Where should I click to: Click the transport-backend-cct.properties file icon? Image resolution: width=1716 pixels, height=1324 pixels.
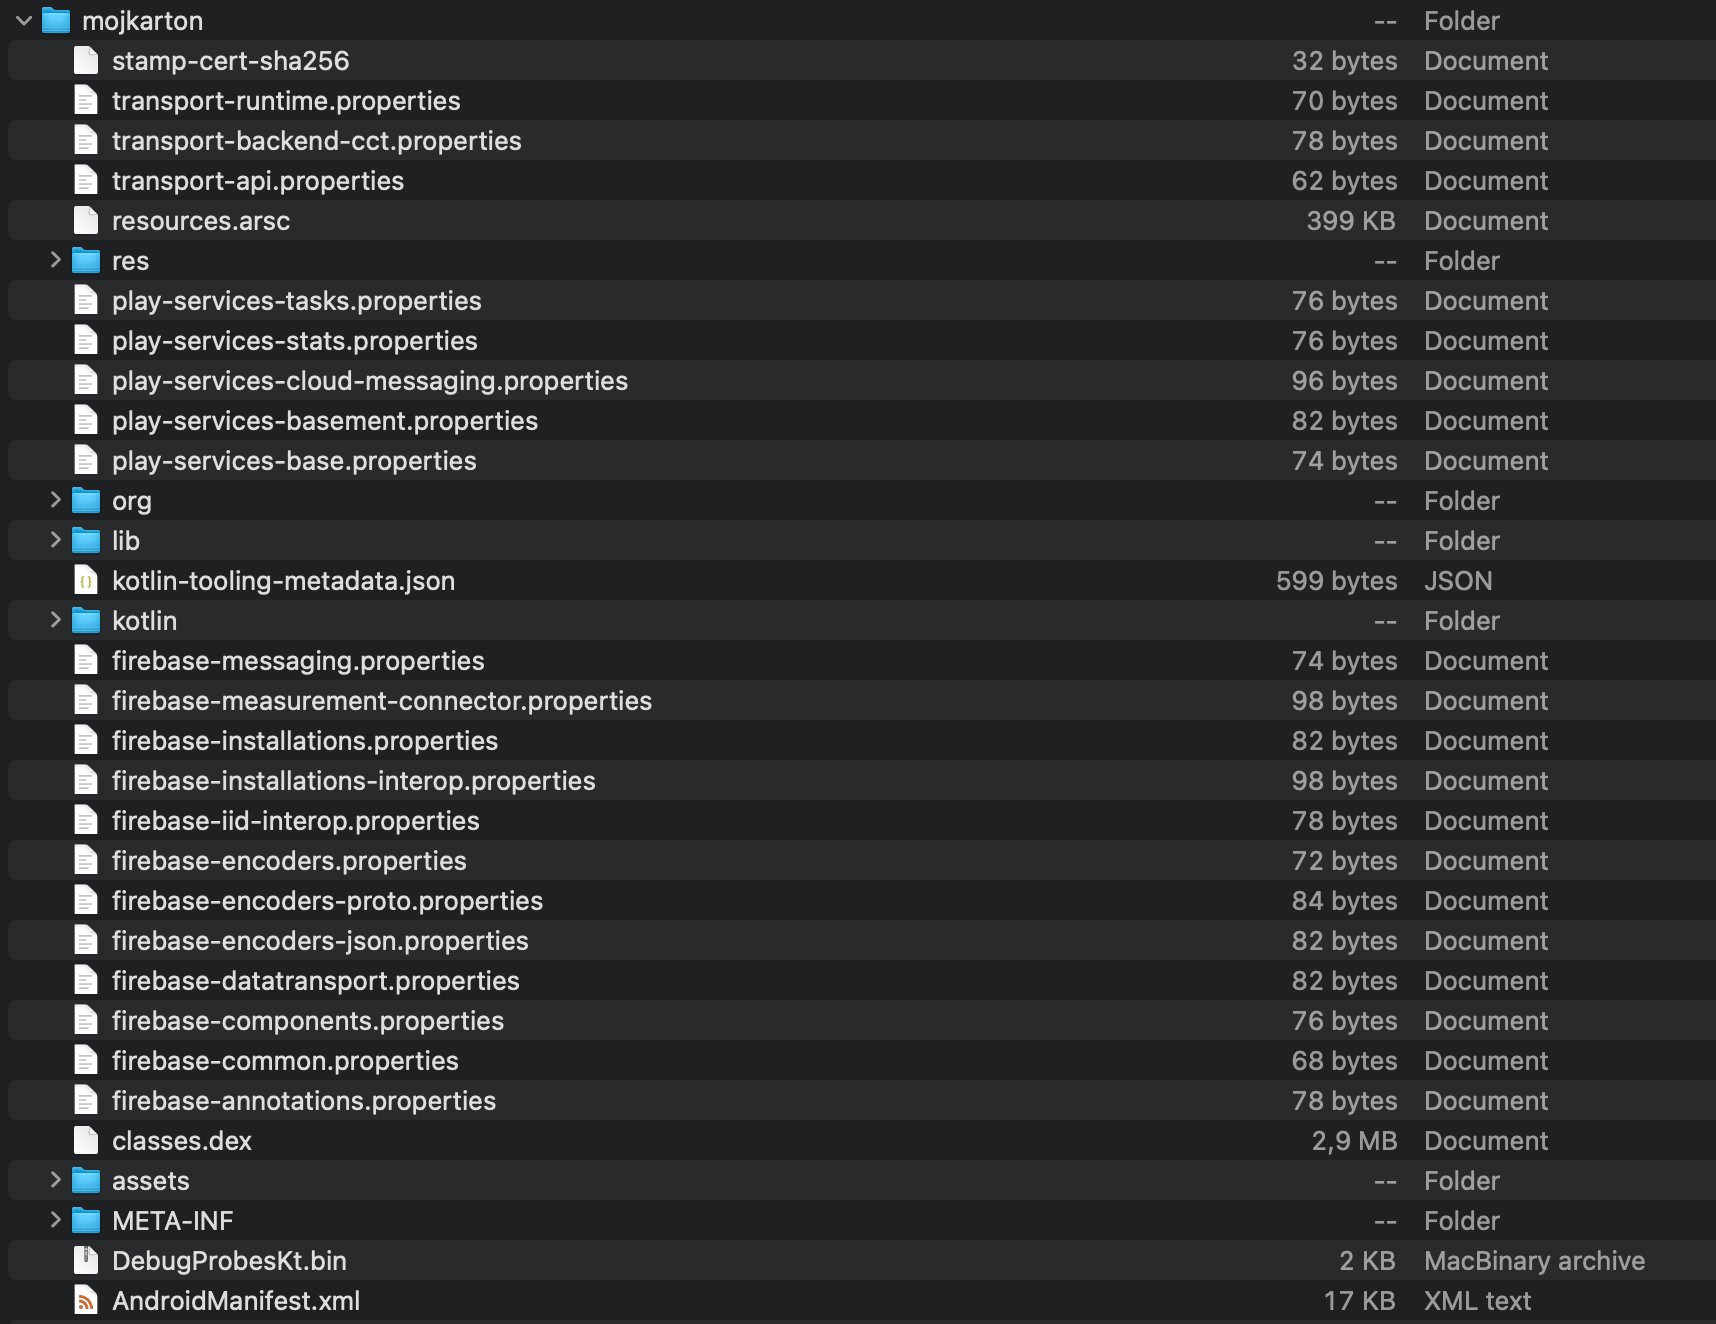pyautogui.click(x=86, y=140)
